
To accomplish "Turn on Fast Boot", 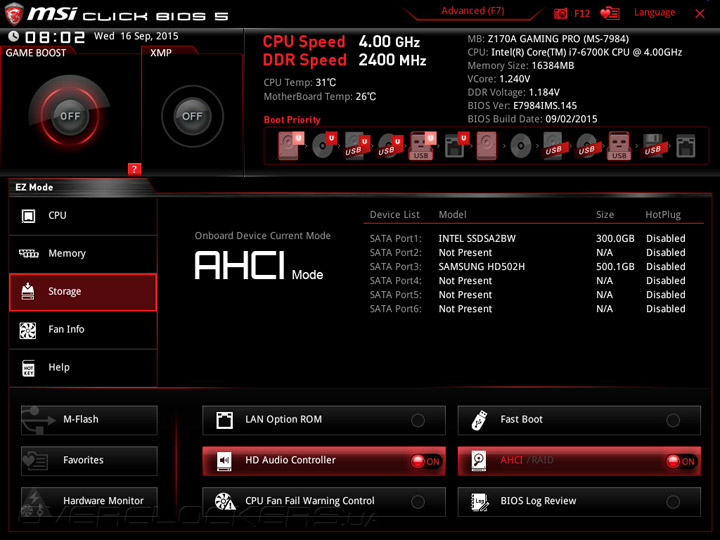I will pyautogui.click(x=673, y=420).
